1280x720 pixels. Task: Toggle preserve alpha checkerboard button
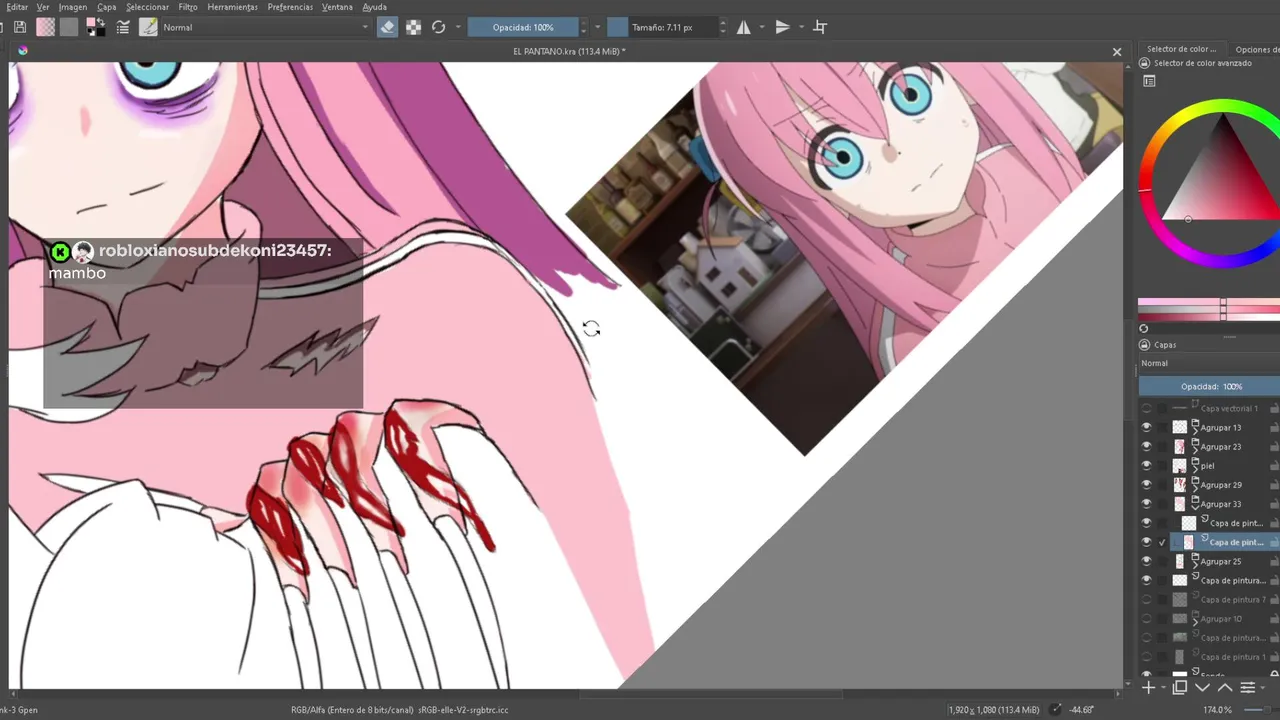413,27
